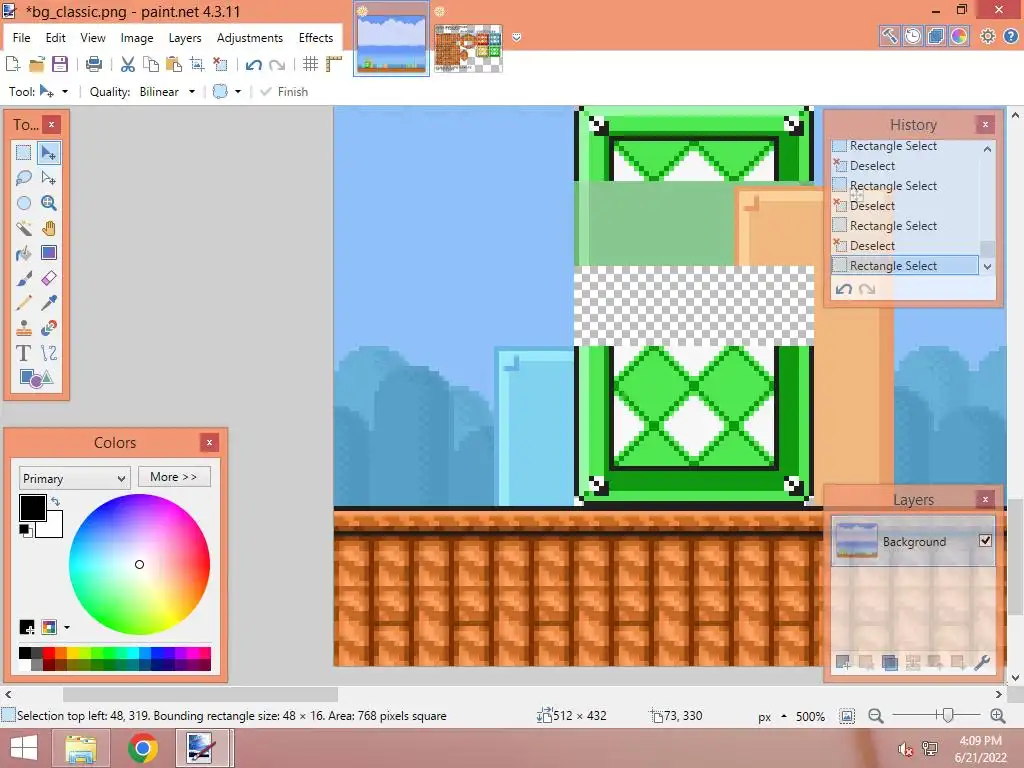The width and height of the screenshot is (1024, 768).
Task: Click the Paste clipboard icon
Action: pyautogui.click(x=174, y=64)
